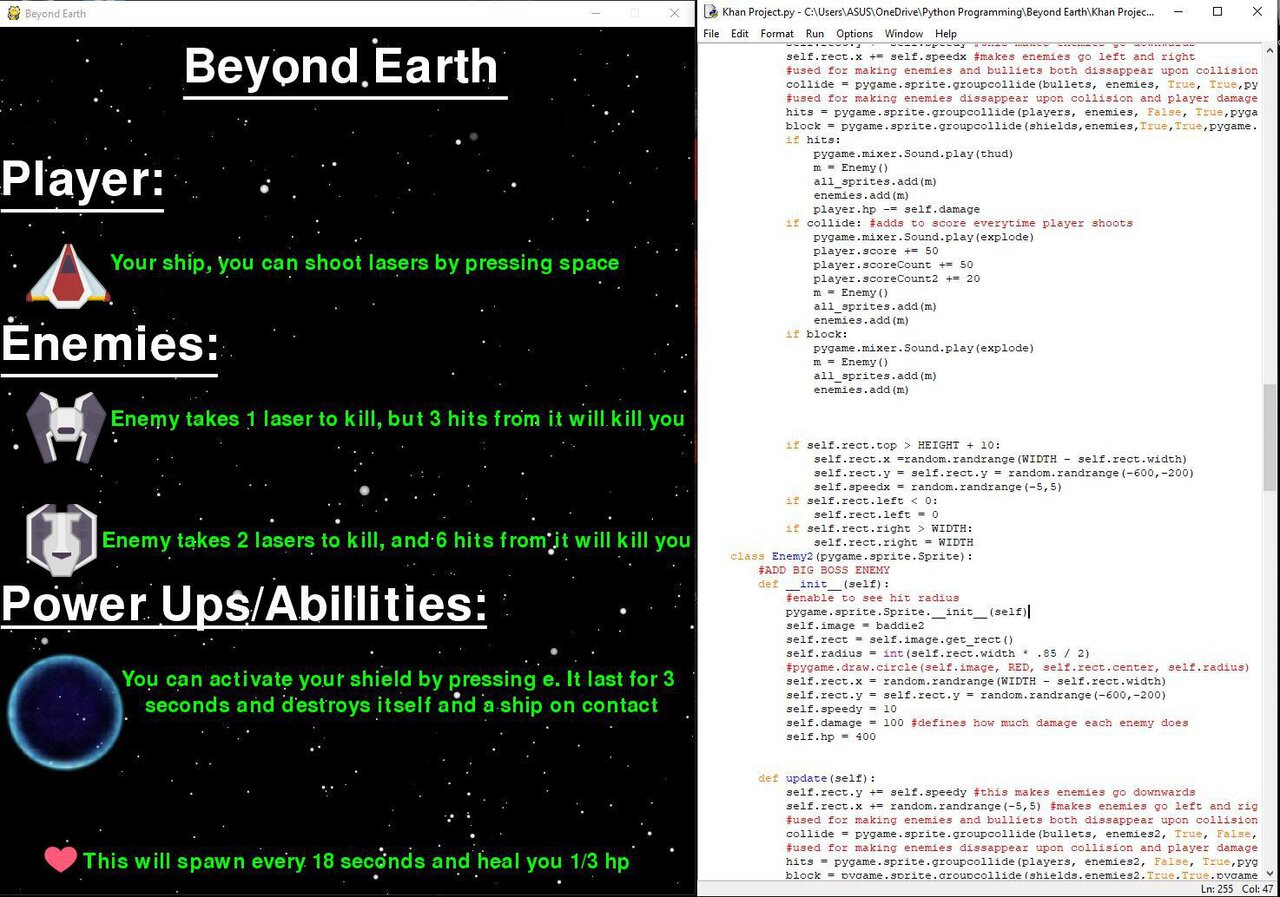This screenshot has width=1280, height=897.
Task: Click 'if self.rect.top > HEIGHT + 10:' line
Action: (x=892, y=445)
